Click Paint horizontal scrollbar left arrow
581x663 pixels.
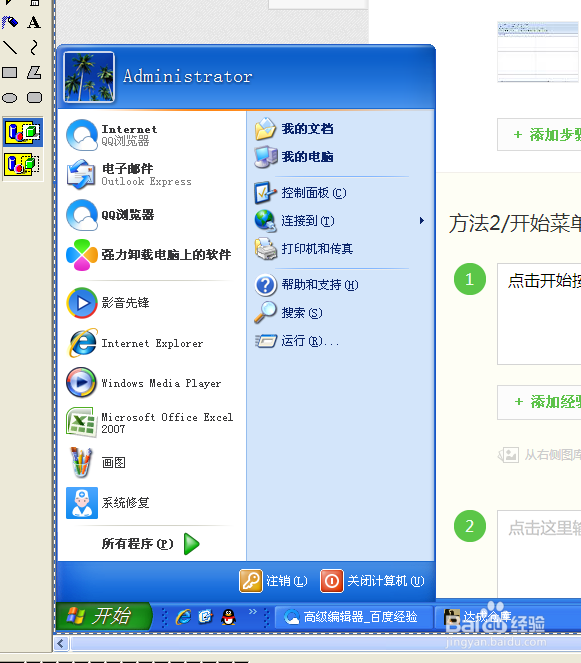click(x=61, y=644)
